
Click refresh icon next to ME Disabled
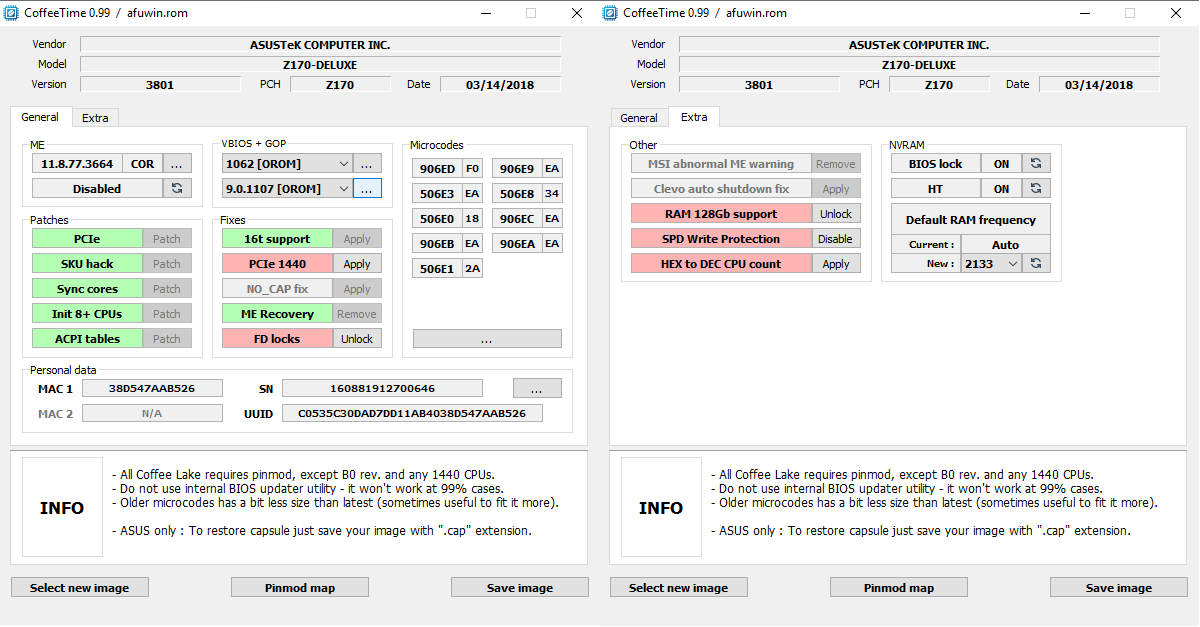coord(177,188)
